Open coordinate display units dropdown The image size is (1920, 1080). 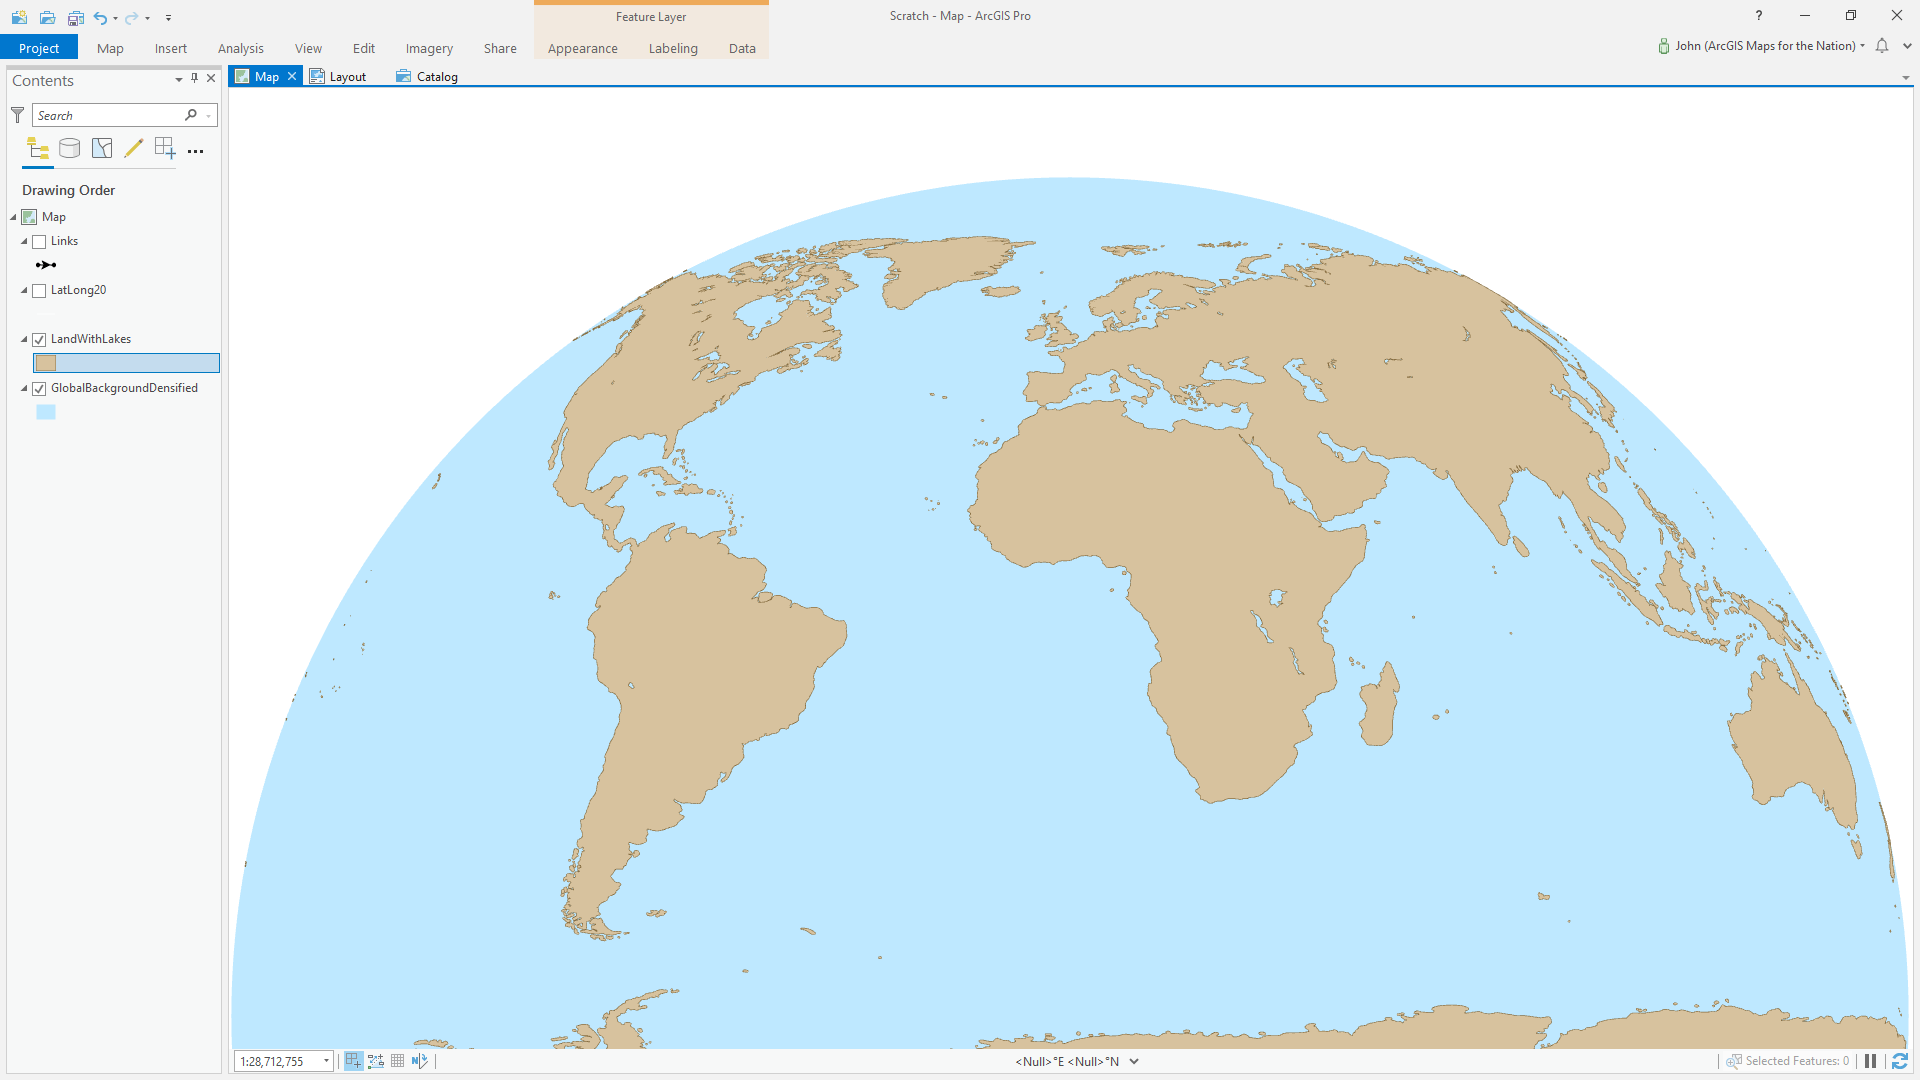(1134, 1061)
